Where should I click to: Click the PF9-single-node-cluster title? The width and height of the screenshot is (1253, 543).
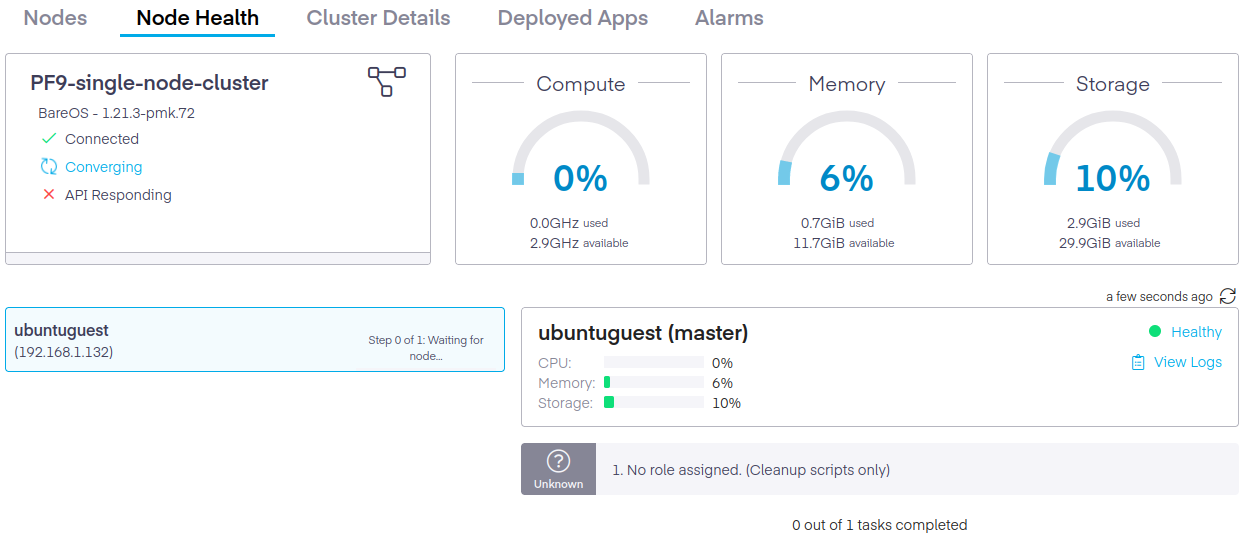(150, 83)
